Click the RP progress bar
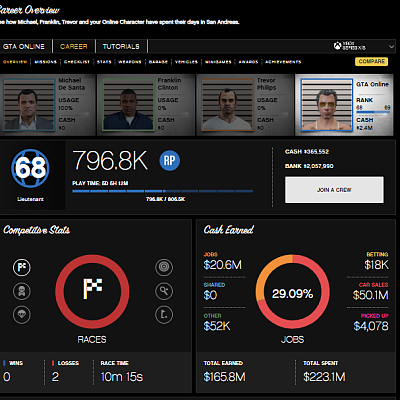This screenshot has width=400, height=400. [163, 191]
